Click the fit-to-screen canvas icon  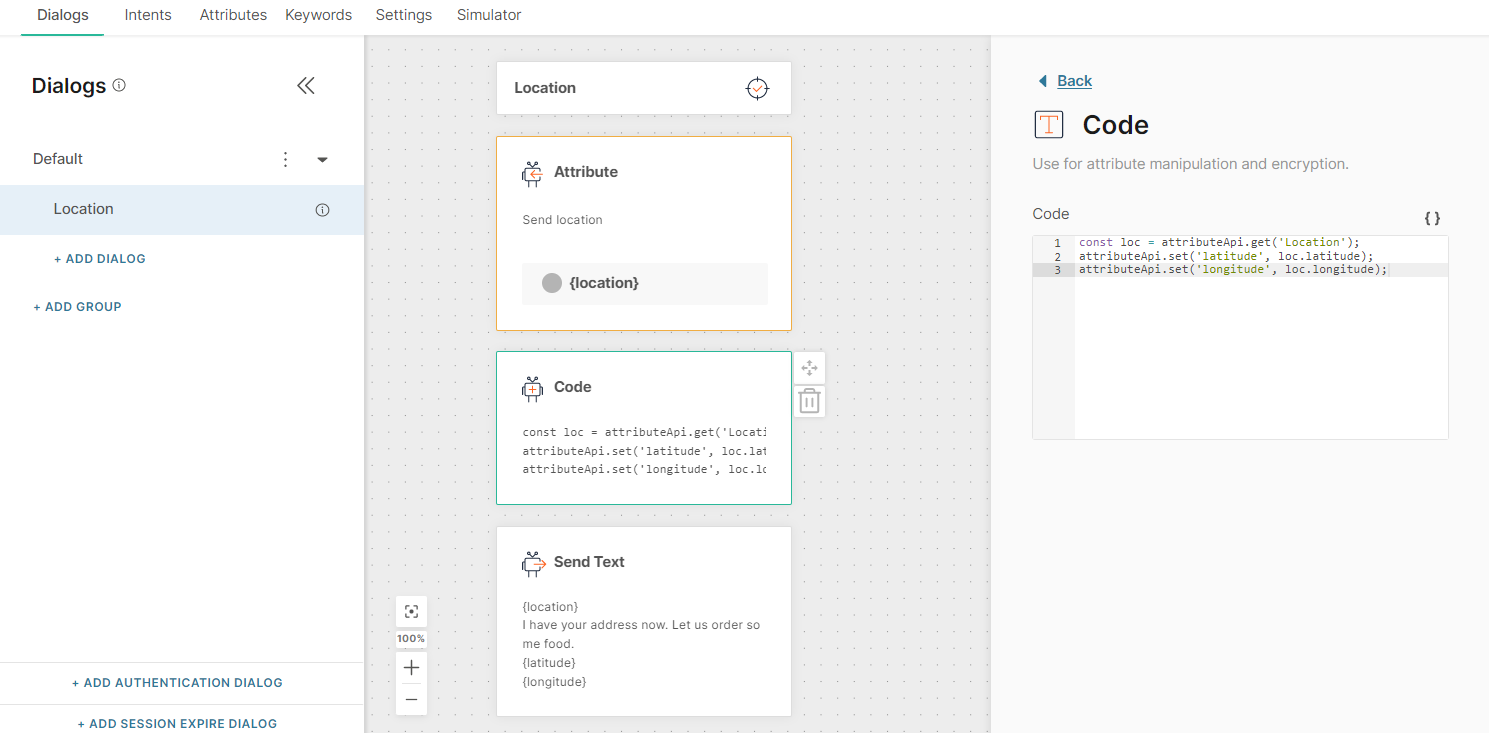(411, 612)
